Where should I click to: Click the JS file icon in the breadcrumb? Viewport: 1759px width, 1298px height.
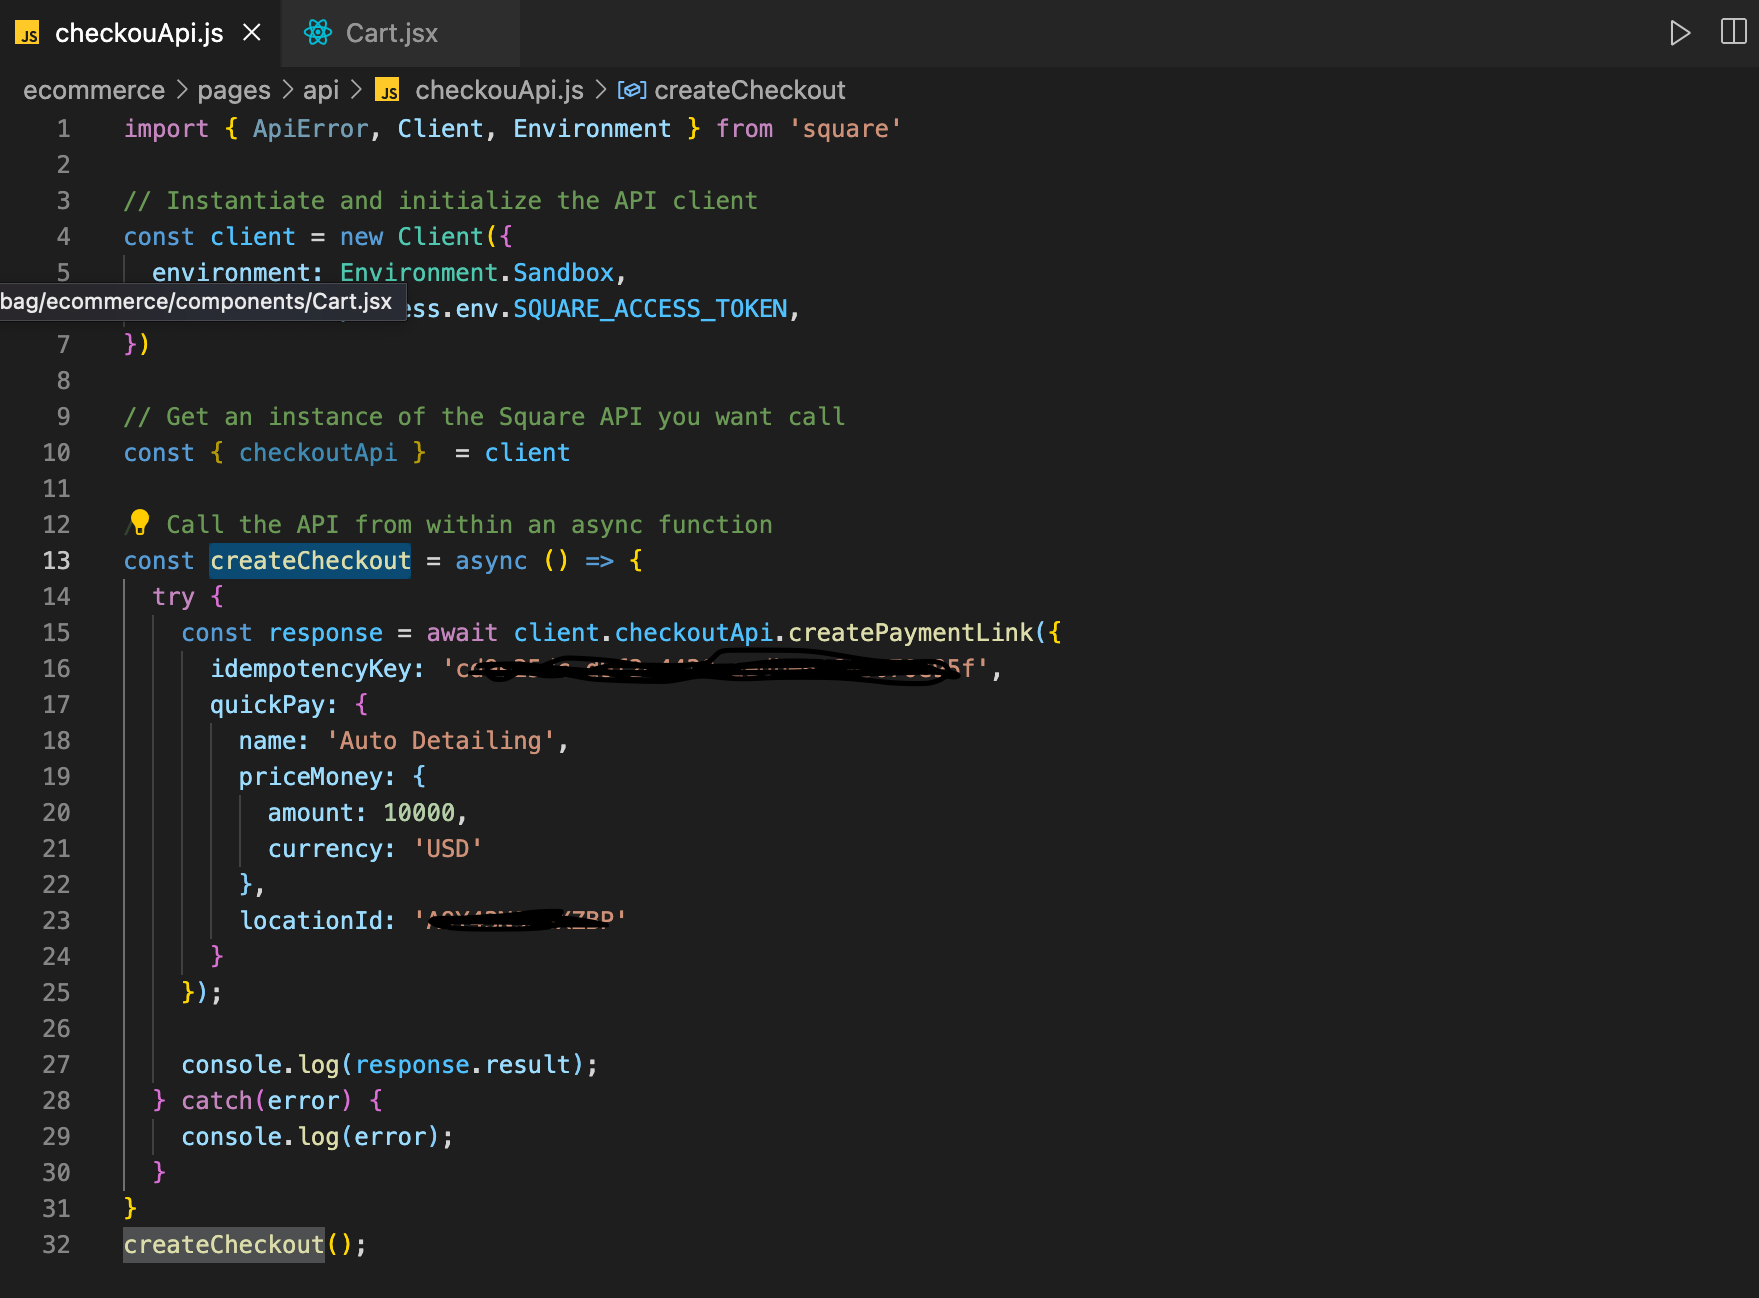click(388, 90)
